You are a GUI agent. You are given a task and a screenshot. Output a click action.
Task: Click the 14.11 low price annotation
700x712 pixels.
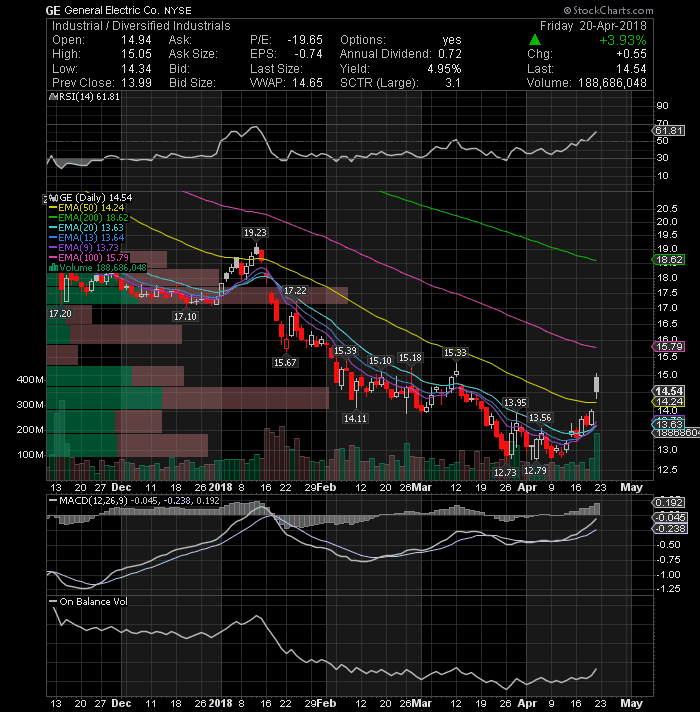pyautogui.click(x=355, y=419)
